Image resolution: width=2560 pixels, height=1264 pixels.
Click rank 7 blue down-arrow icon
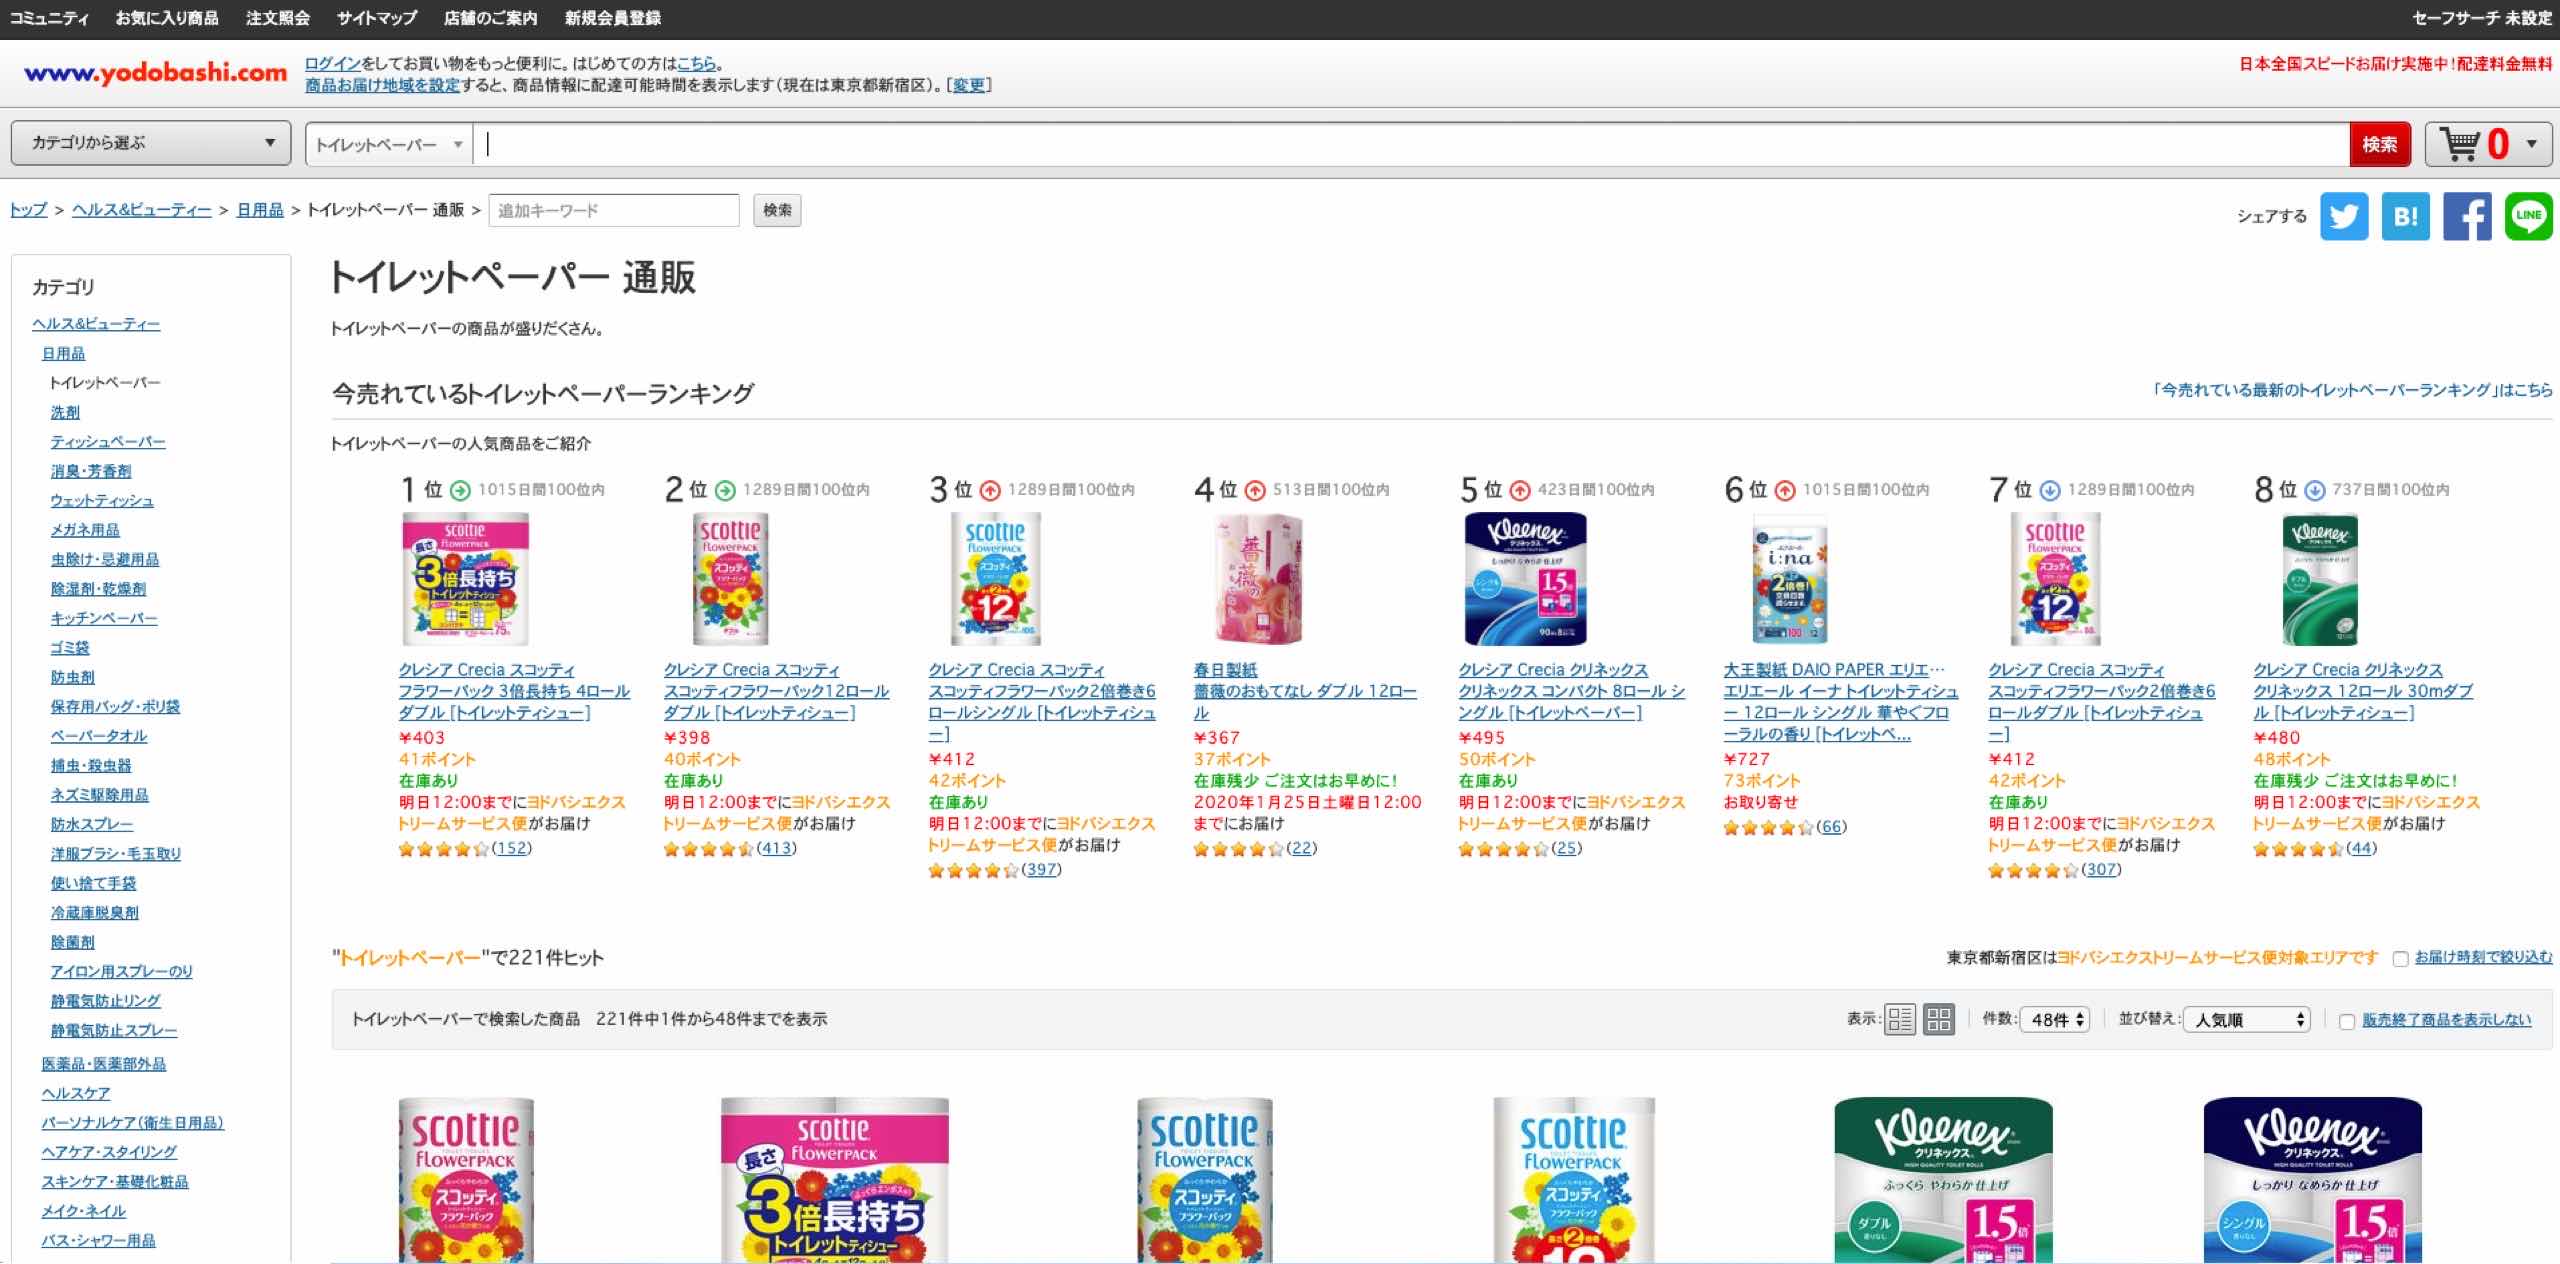[x=2050, y=490]
